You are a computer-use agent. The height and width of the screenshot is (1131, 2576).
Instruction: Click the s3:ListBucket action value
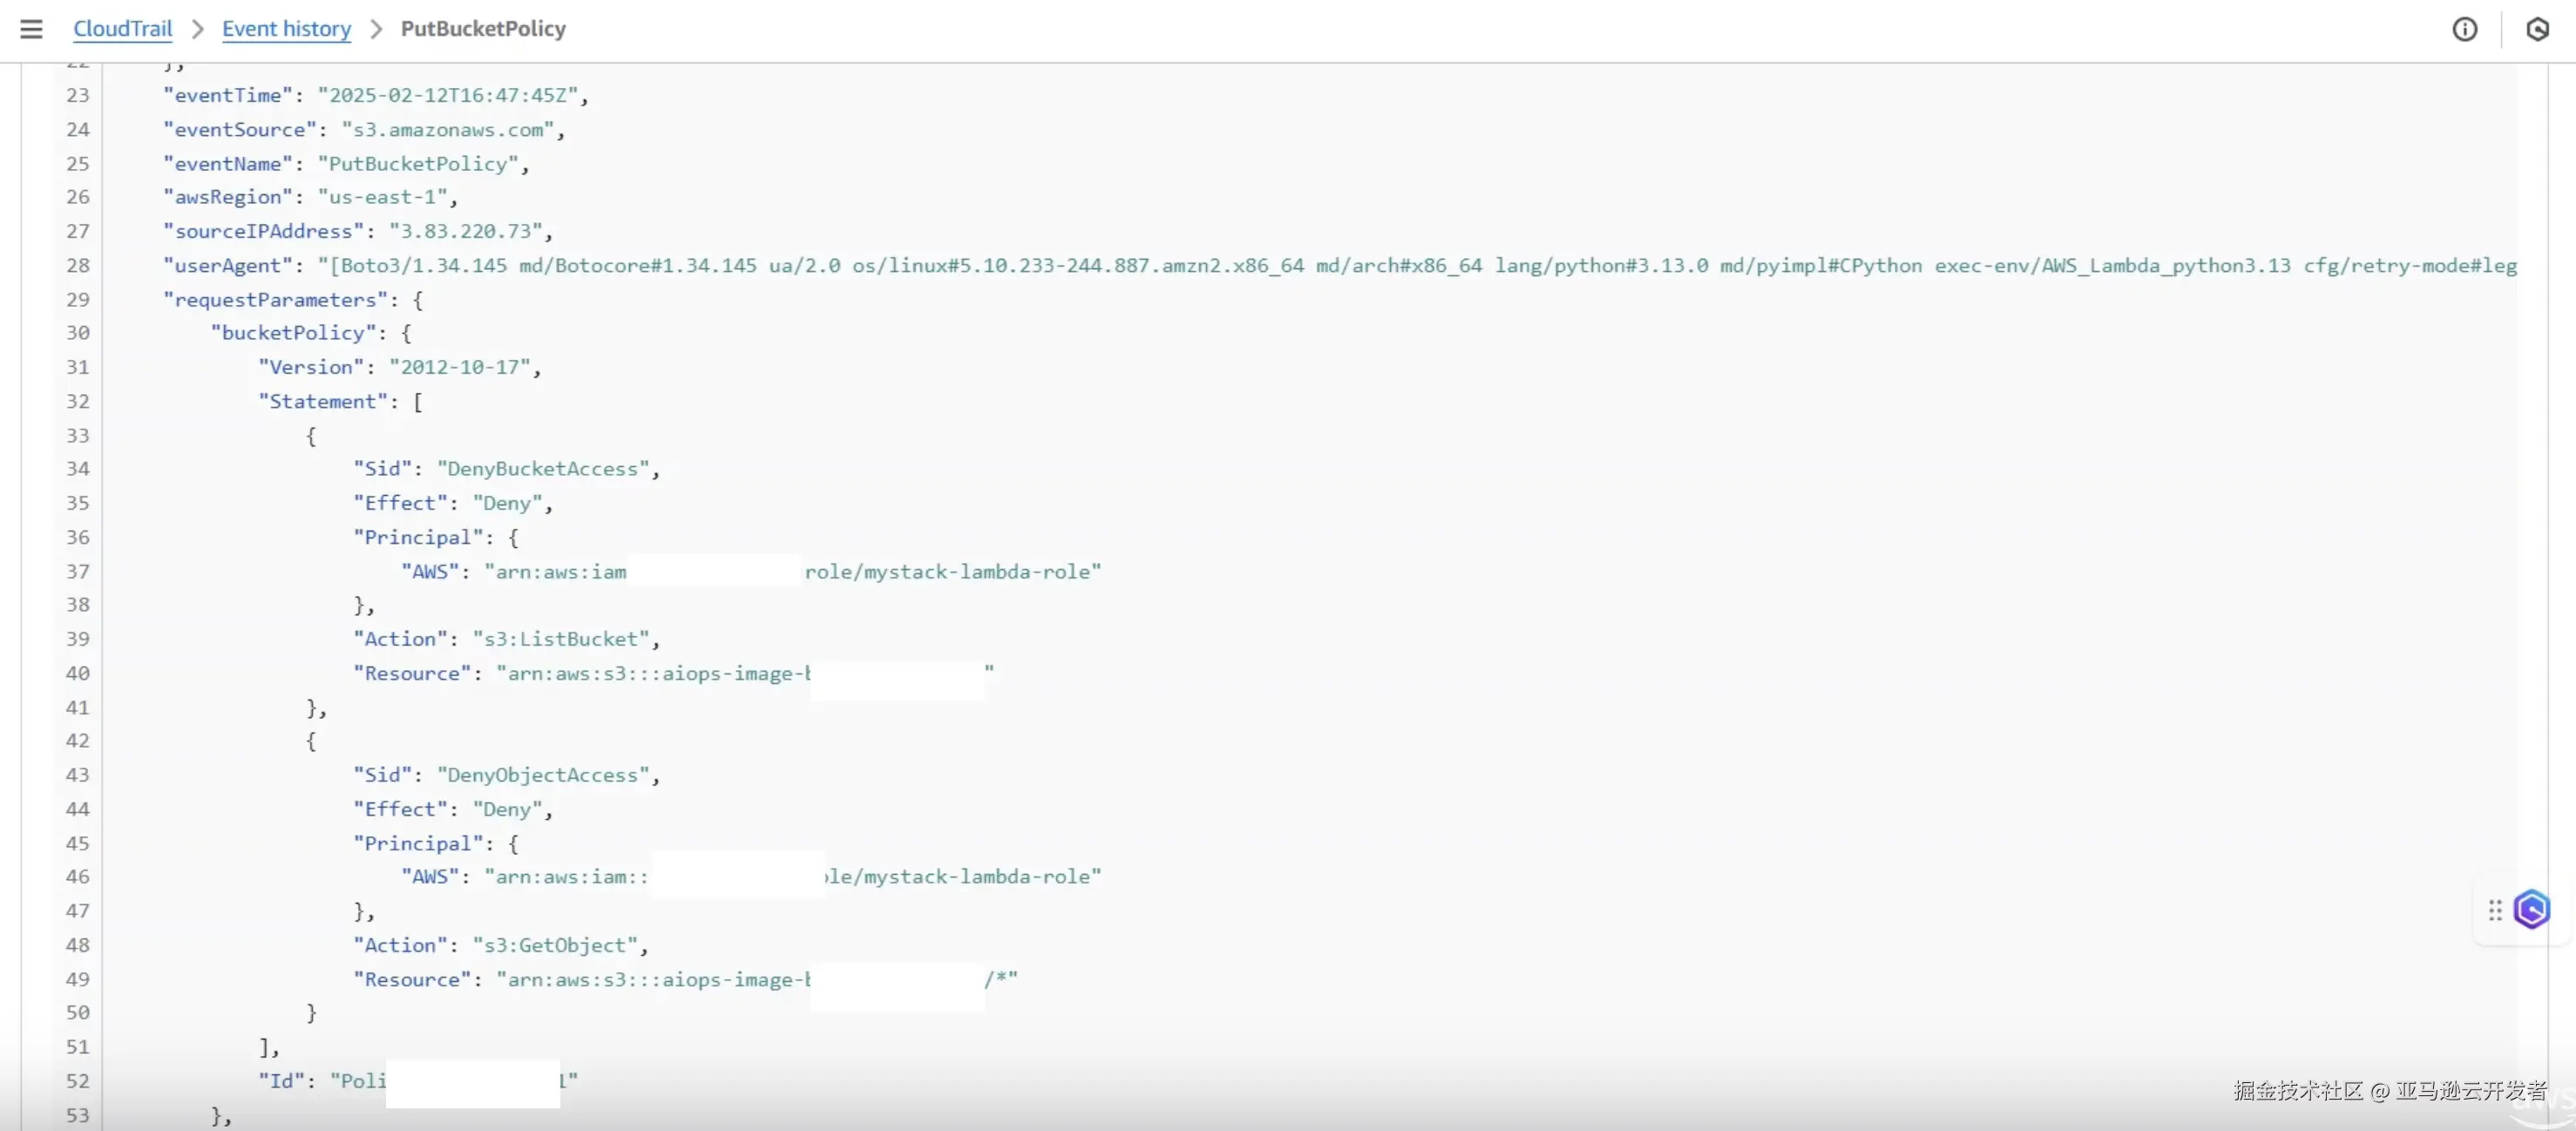click(560, 638)
